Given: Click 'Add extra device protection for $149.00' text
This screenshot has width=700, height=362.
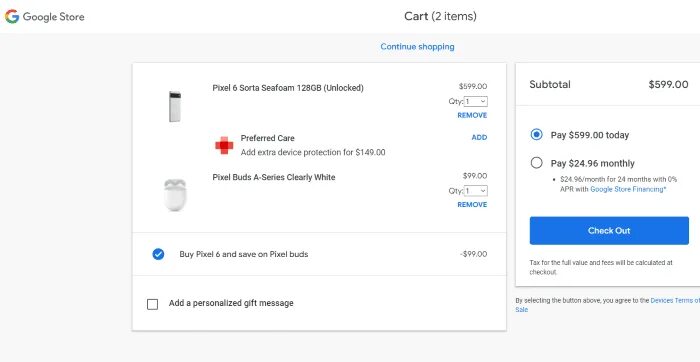Looking at the screenshot, I should coord(313,152).
